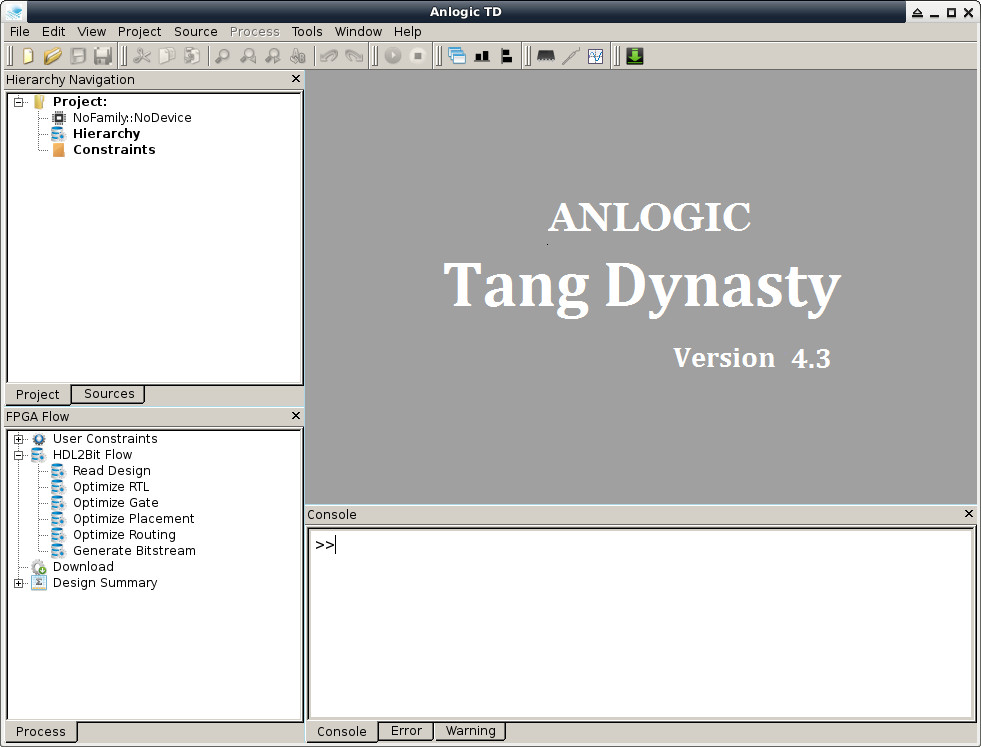This screenshot has height=747, width=981.
Task: Switch to the Warning tab
Action: pyautogui.click(x=470, y=731)
